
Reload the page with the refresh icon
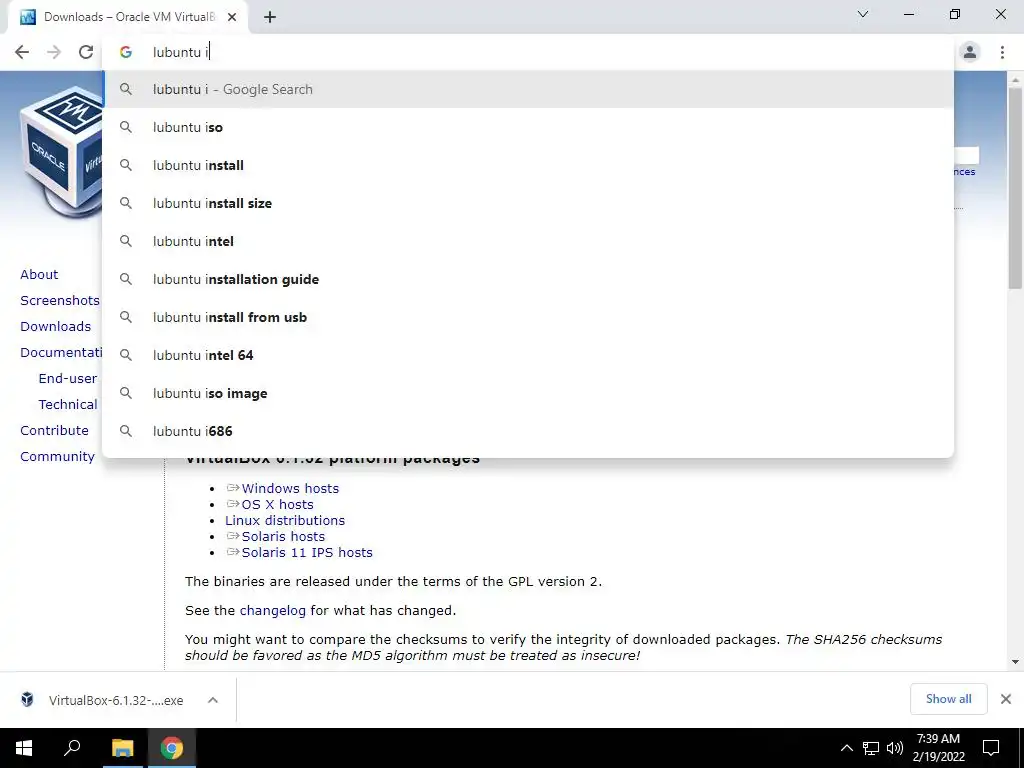86,52
